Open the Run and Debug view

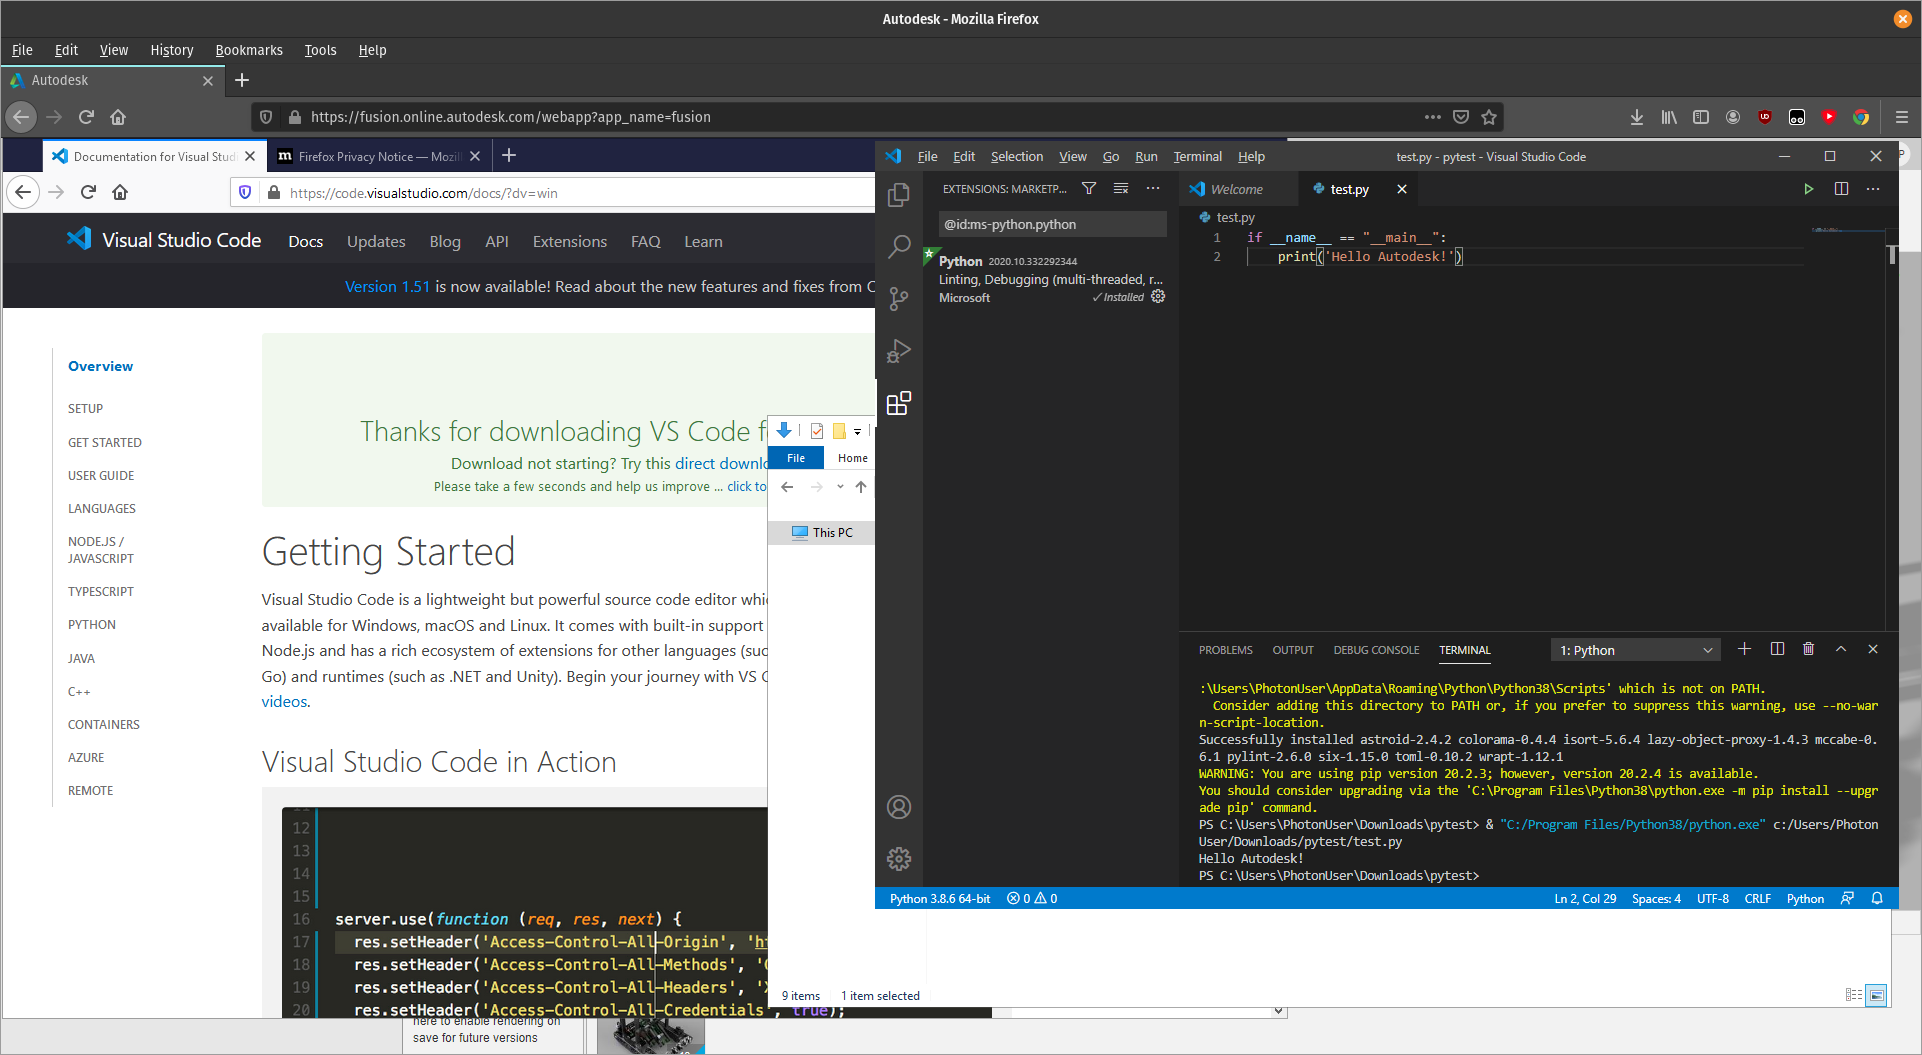coord(899,351)
